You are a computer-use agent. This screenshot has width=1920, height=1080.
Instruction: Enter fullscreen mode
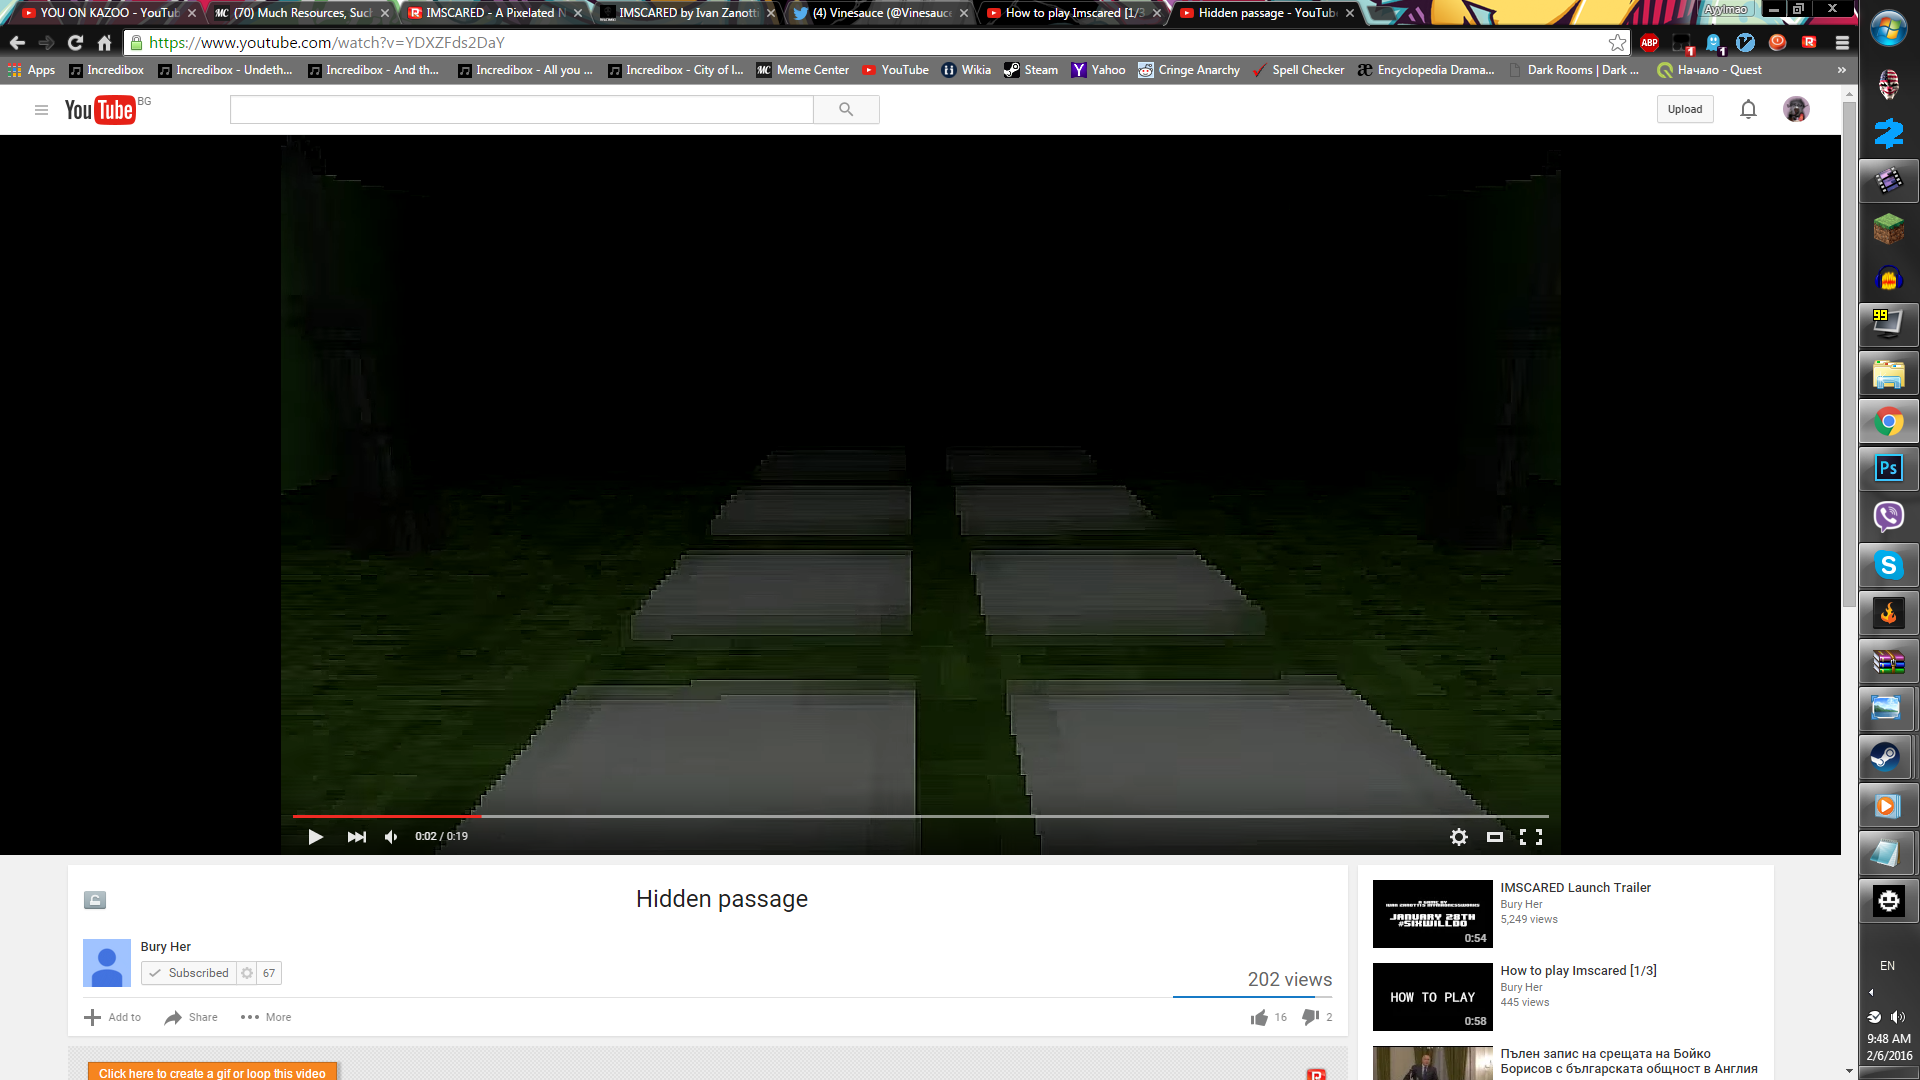point(1530,837)
